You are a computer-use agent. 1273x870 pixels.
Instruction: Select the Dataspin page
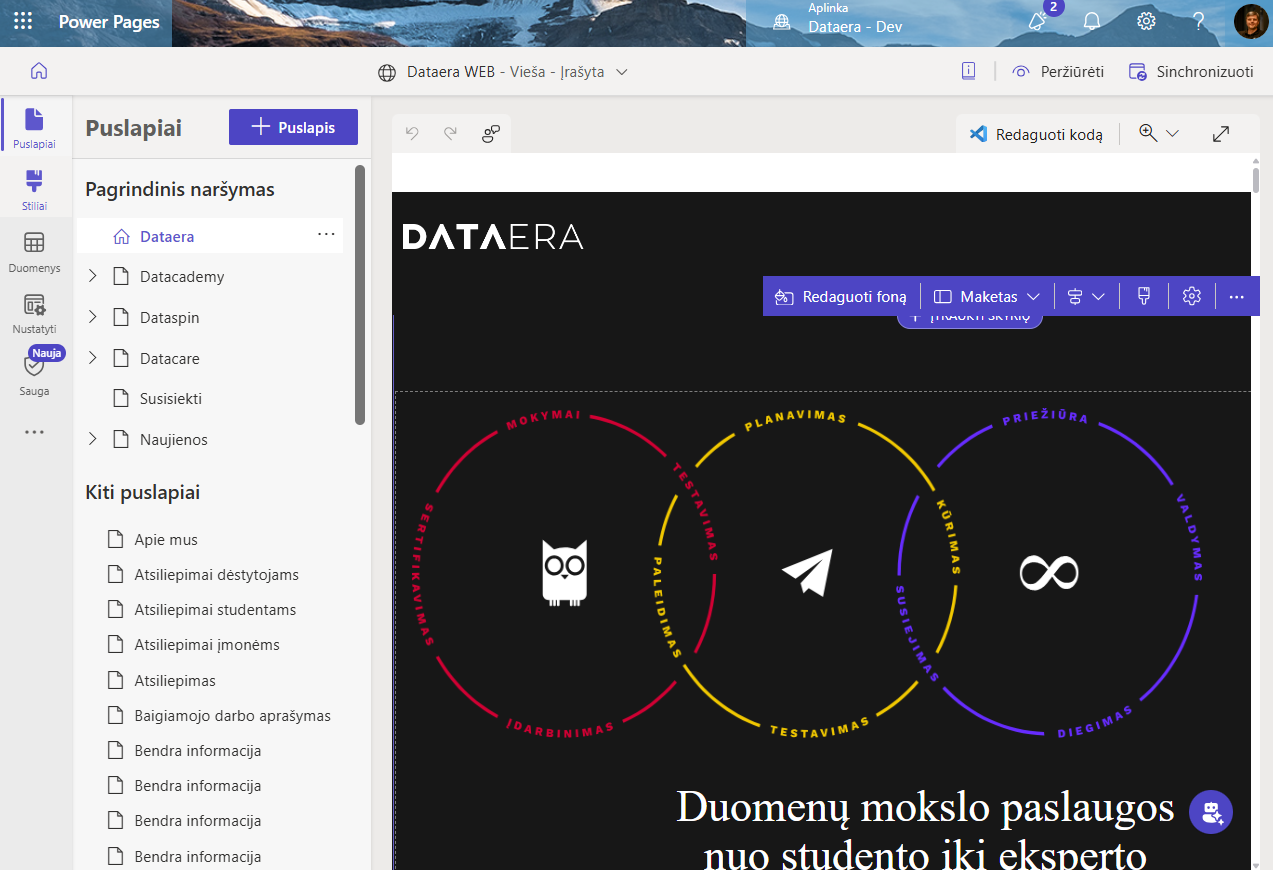point(170,318)
